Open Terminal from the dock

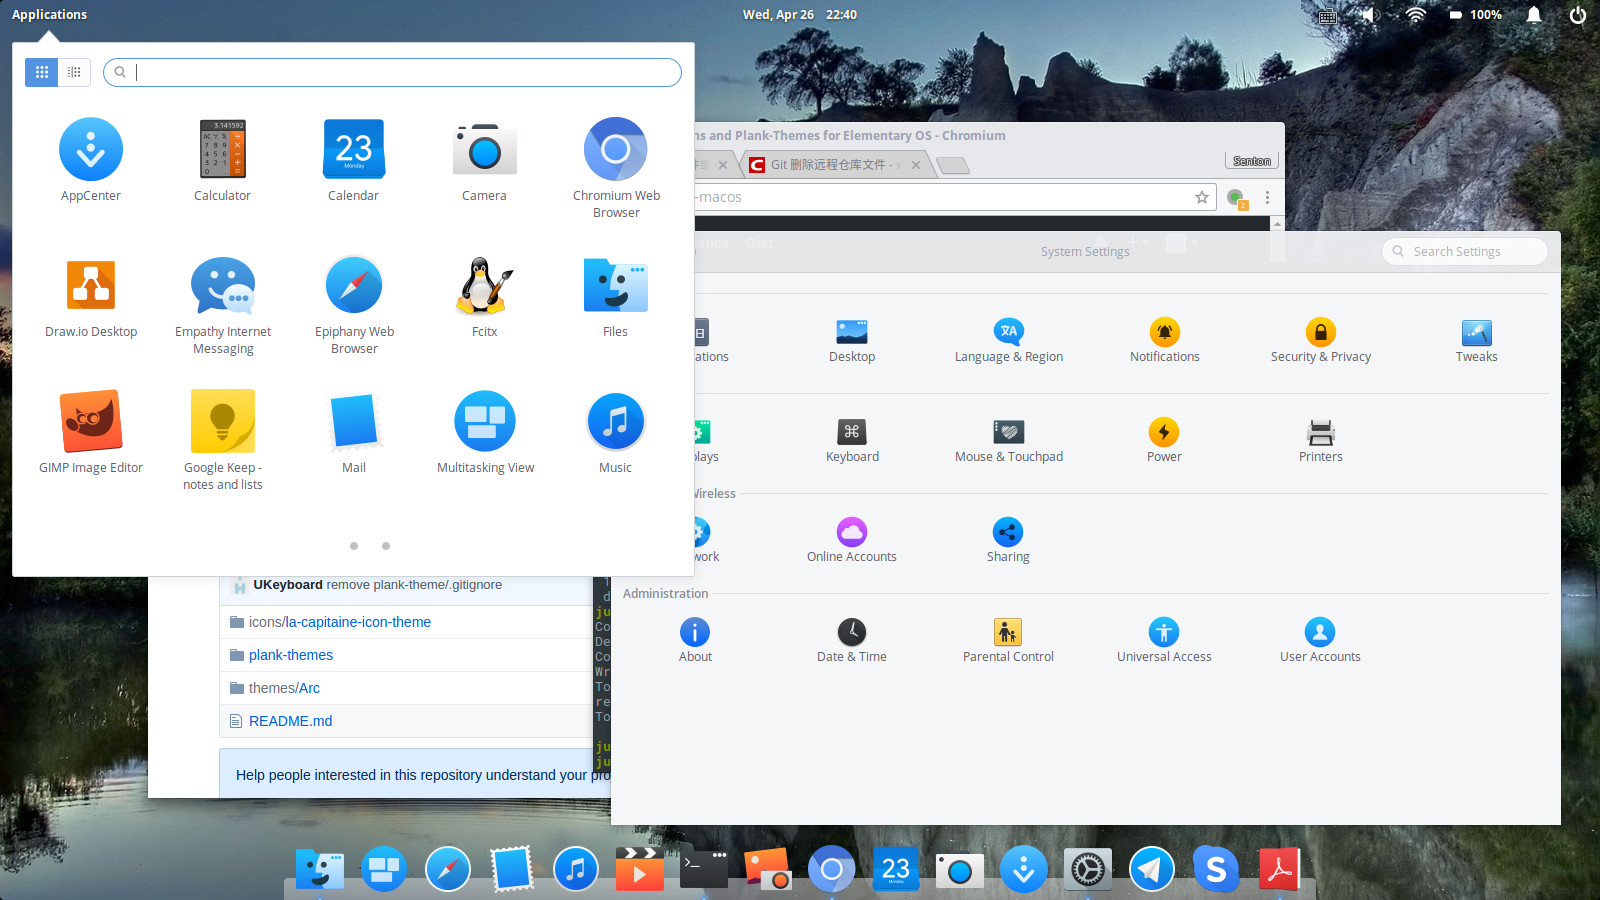click(x=704, y=868)
